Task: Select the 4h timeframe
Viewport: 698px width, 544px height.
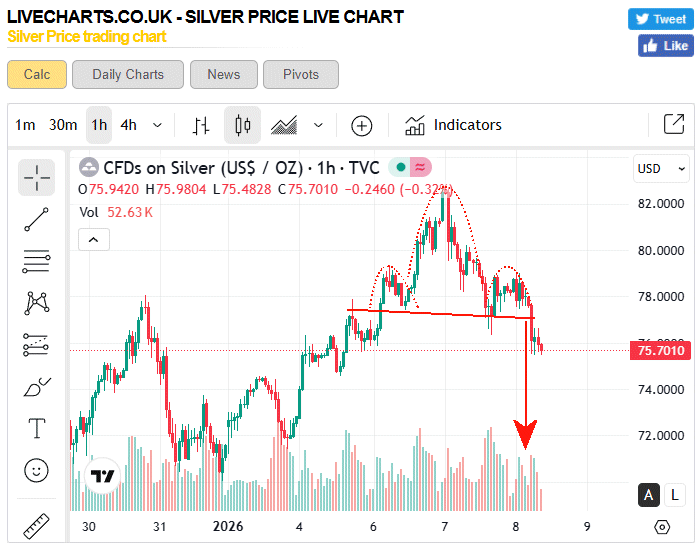Action: click(x=128, y=125)
